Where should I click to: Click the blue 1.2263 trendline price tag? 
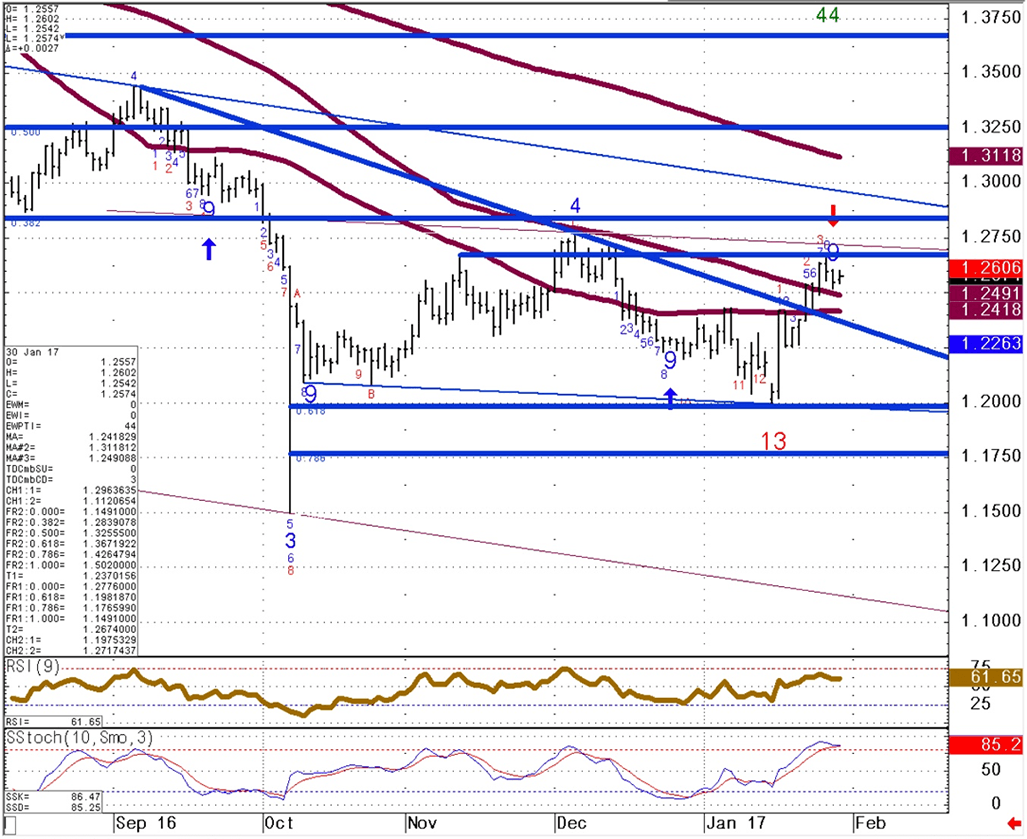(x=985, y=343)
